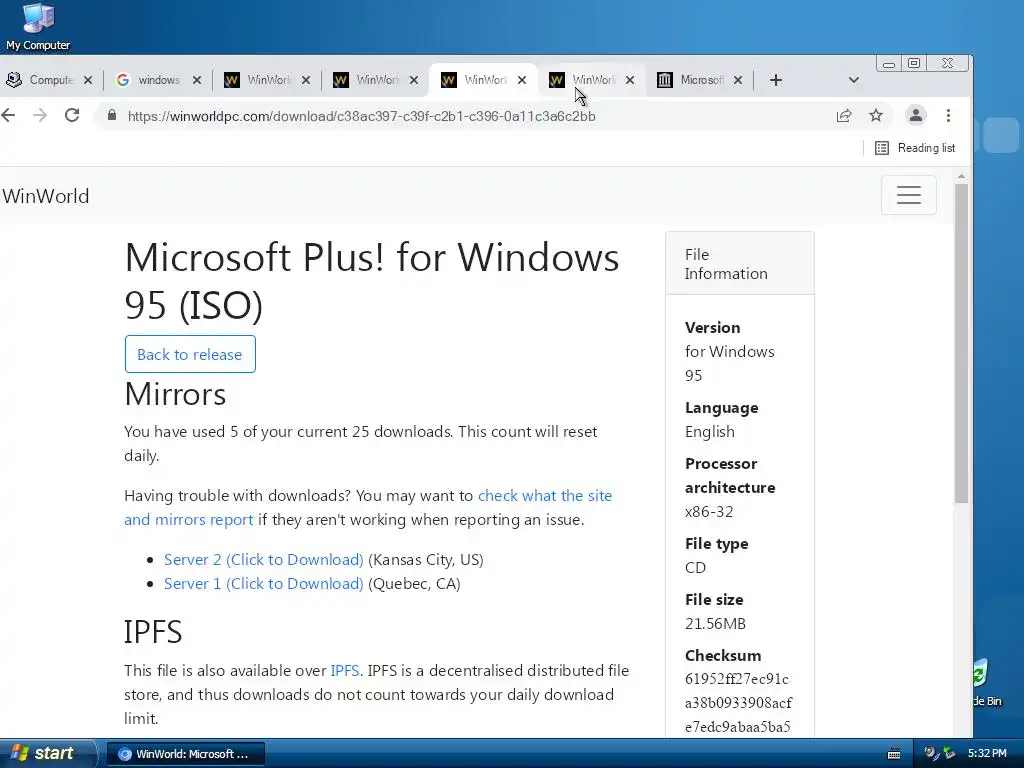Reload the page with the refresh icon
This screenshot has width=1024, height=768.
pyautogui.click(x=72, y=116)
